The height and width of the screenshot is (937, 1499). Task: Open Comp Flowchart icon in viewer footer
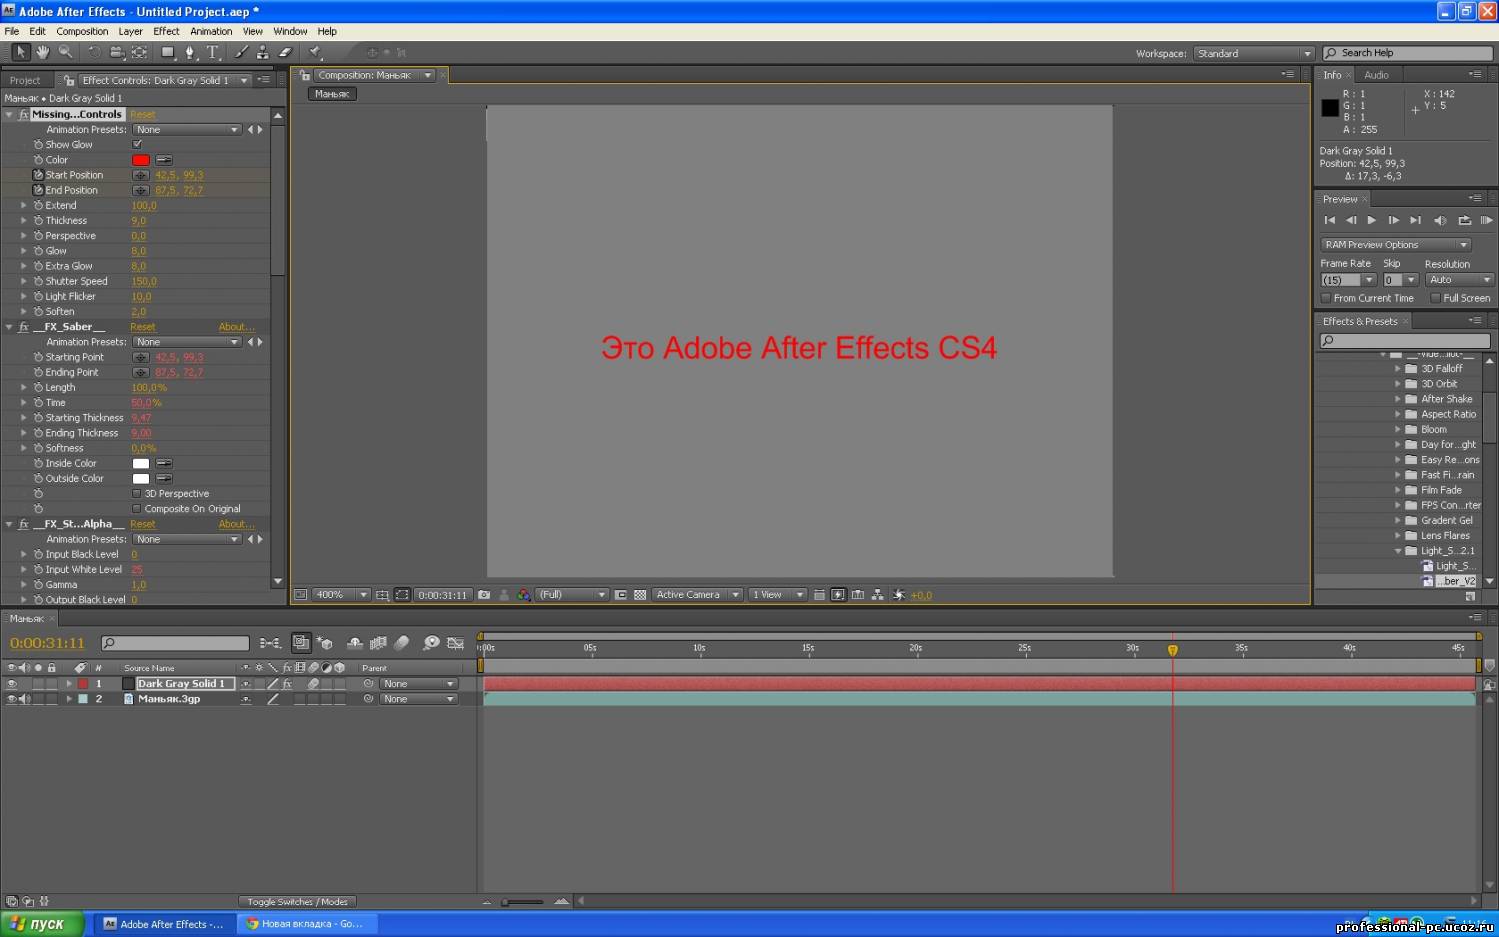click(x=877, y=594)
